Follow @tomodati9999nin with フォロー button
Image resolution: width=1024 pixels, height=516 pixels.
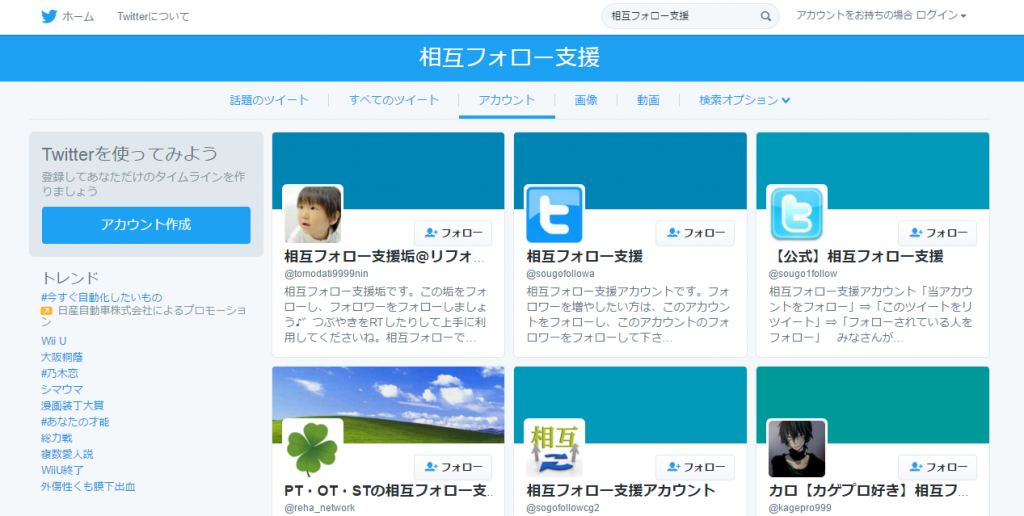coord(453,233)
